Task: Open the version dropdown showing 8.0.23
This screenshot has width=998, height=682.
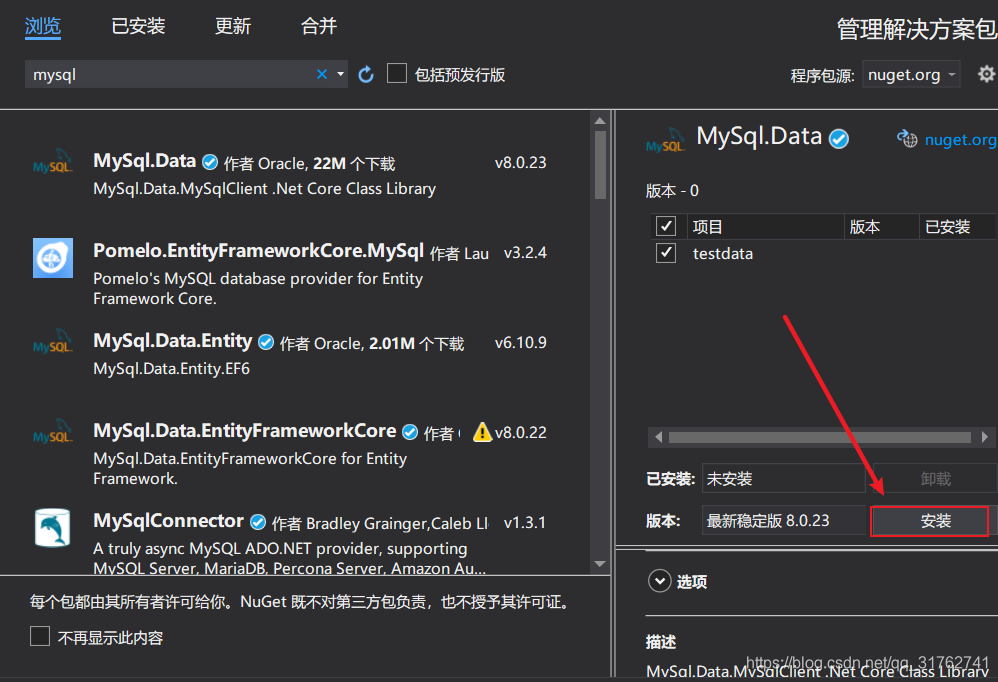Action: pos(784,520)
